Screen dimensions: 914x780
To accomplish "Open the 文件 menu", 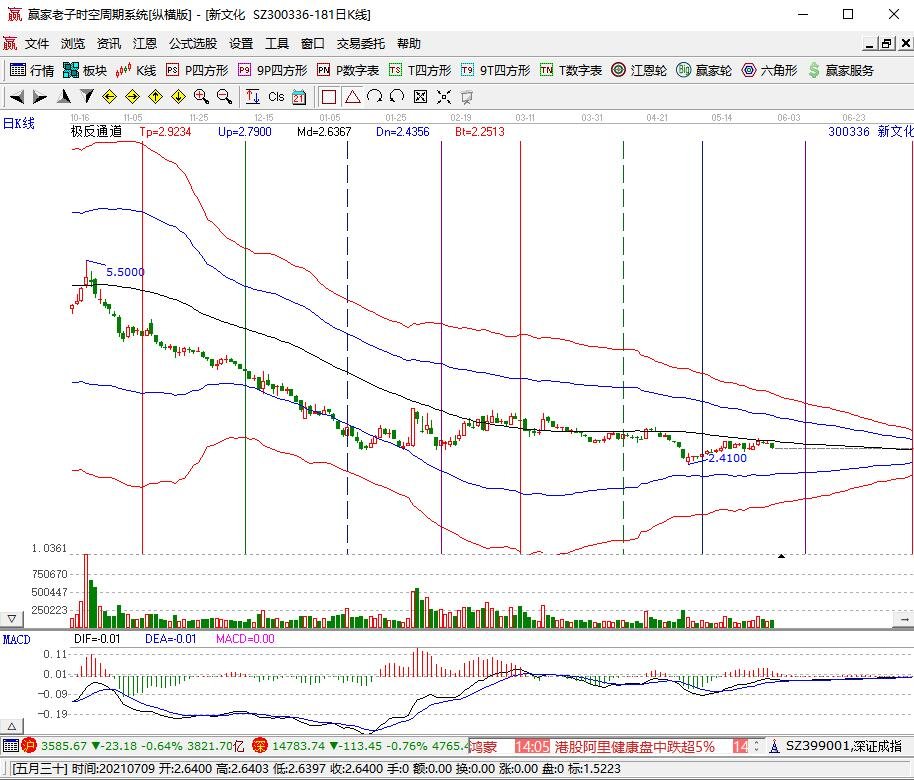I will pyautogui.click(x=37, y=44).
